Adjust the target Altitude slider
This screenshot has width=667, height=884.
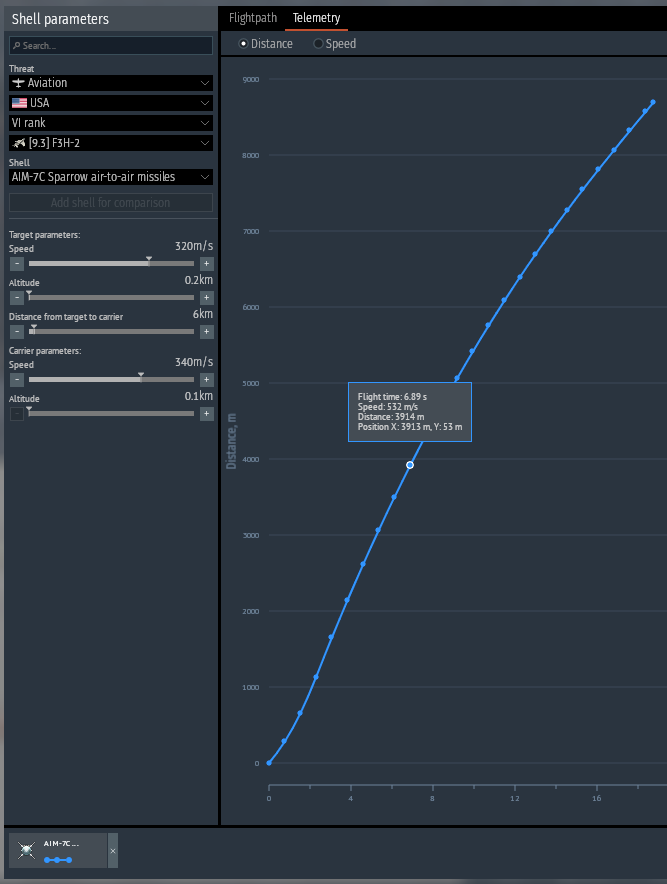111,297
